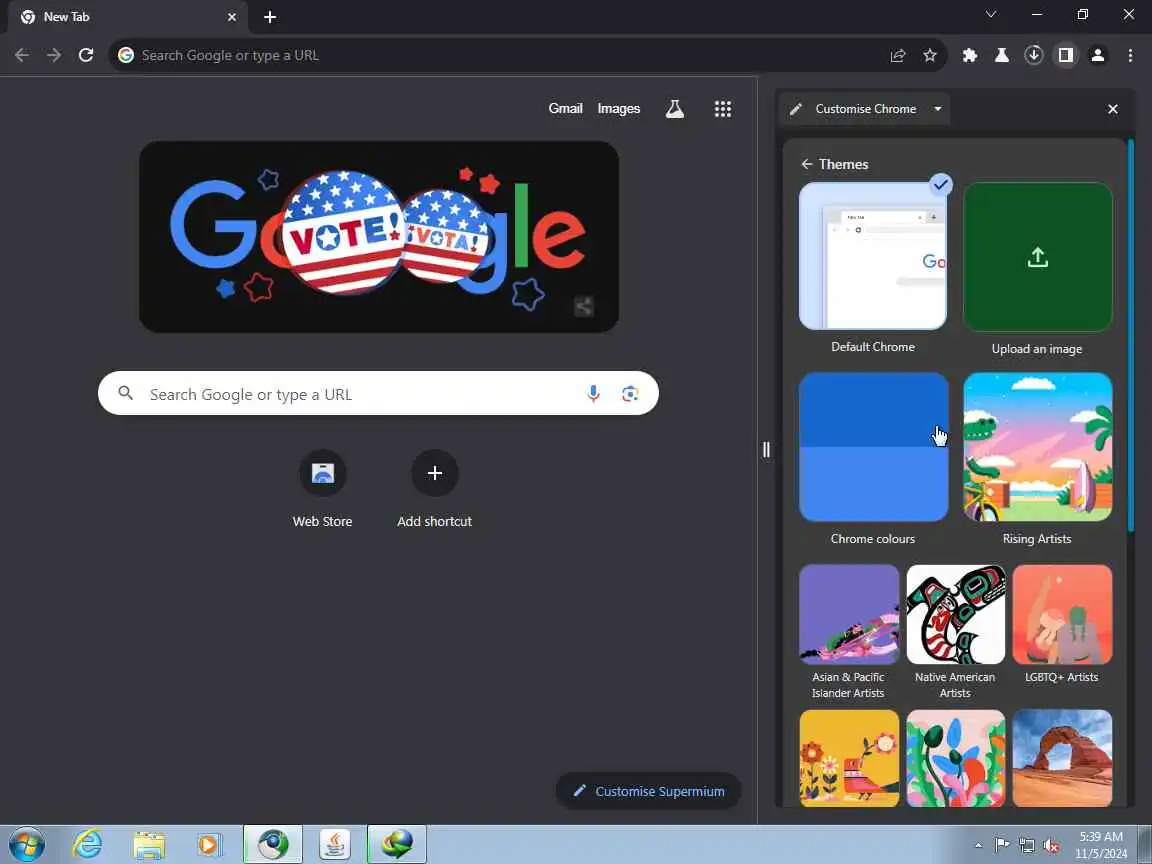Open Asian & Pacific Islander Artists collection
This screenshot has width=1152, height=864.
coord(849,614)
